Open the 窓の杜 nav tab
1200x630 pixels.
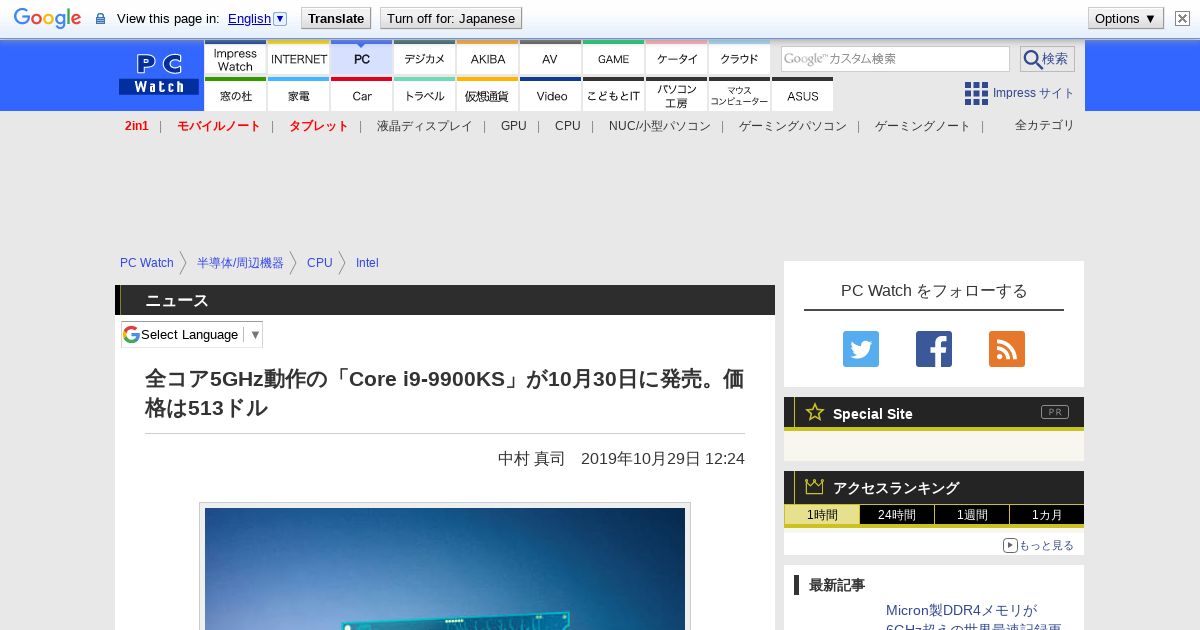tap(235, 95)
